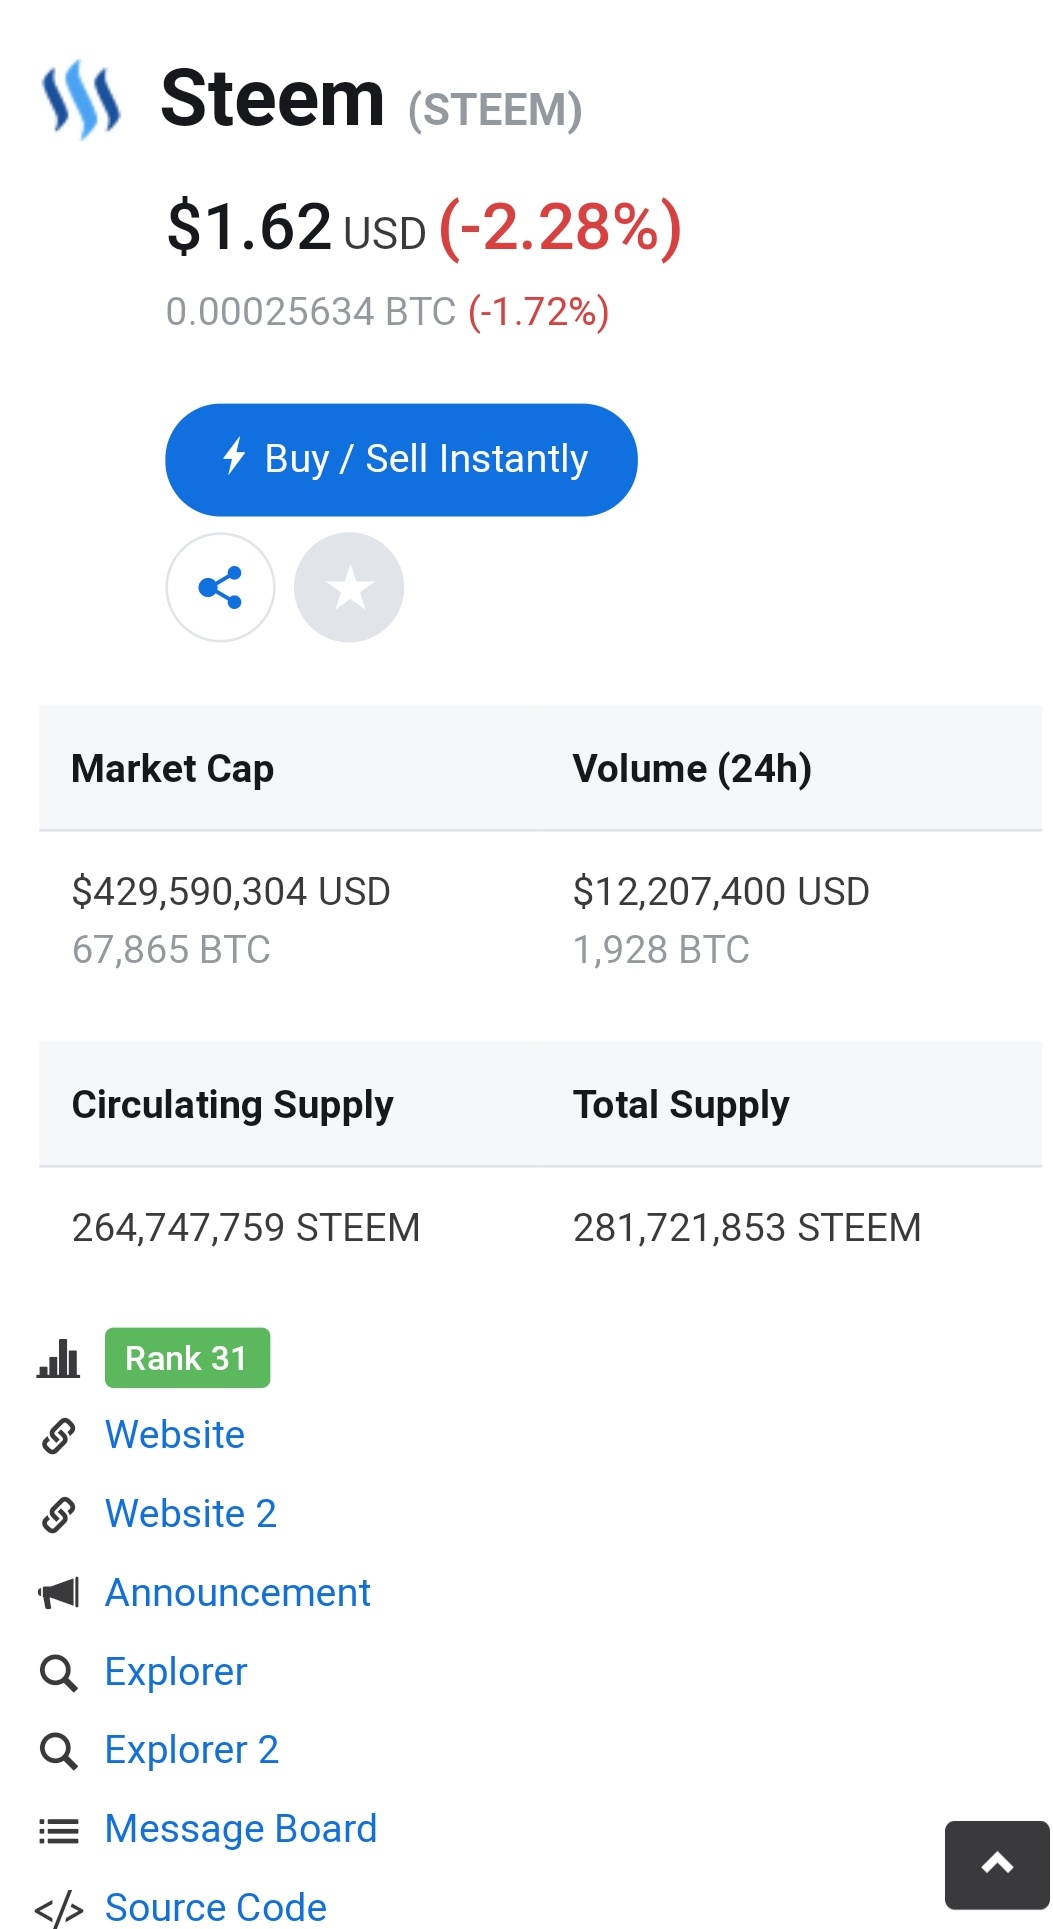The width and height of the screenshot is (1053, 1929).
Task: Tap the share icon button
Action: (x=220, y=587)
